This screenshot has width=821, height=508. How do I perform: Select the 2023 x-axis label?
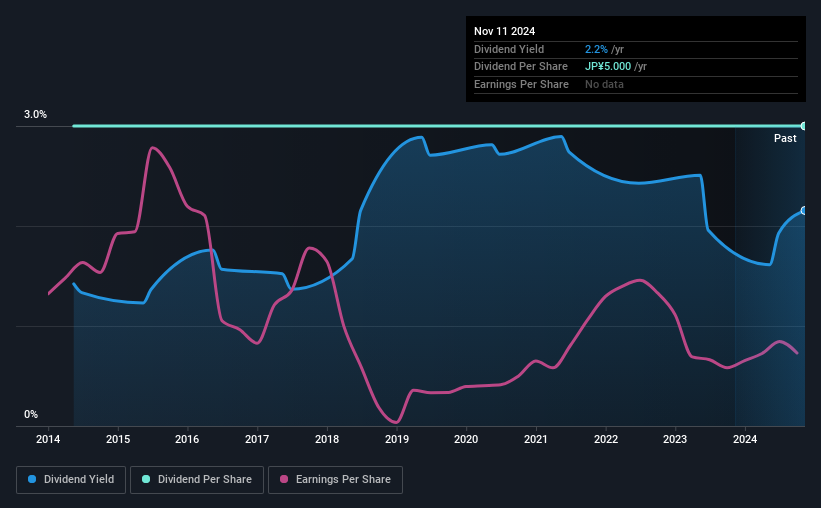point(675,439)
